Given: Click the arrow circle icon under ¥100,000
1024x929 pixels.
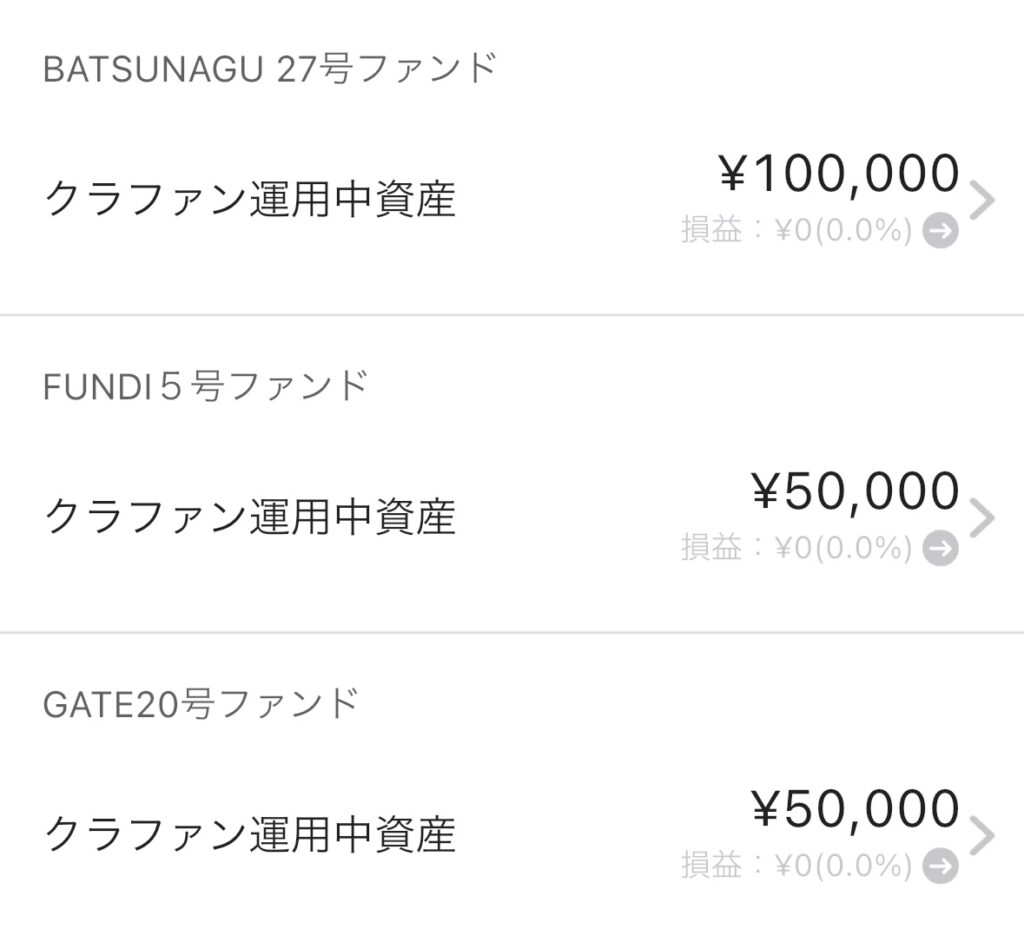Looking at the screenshot, I should [x=940, y=232].
